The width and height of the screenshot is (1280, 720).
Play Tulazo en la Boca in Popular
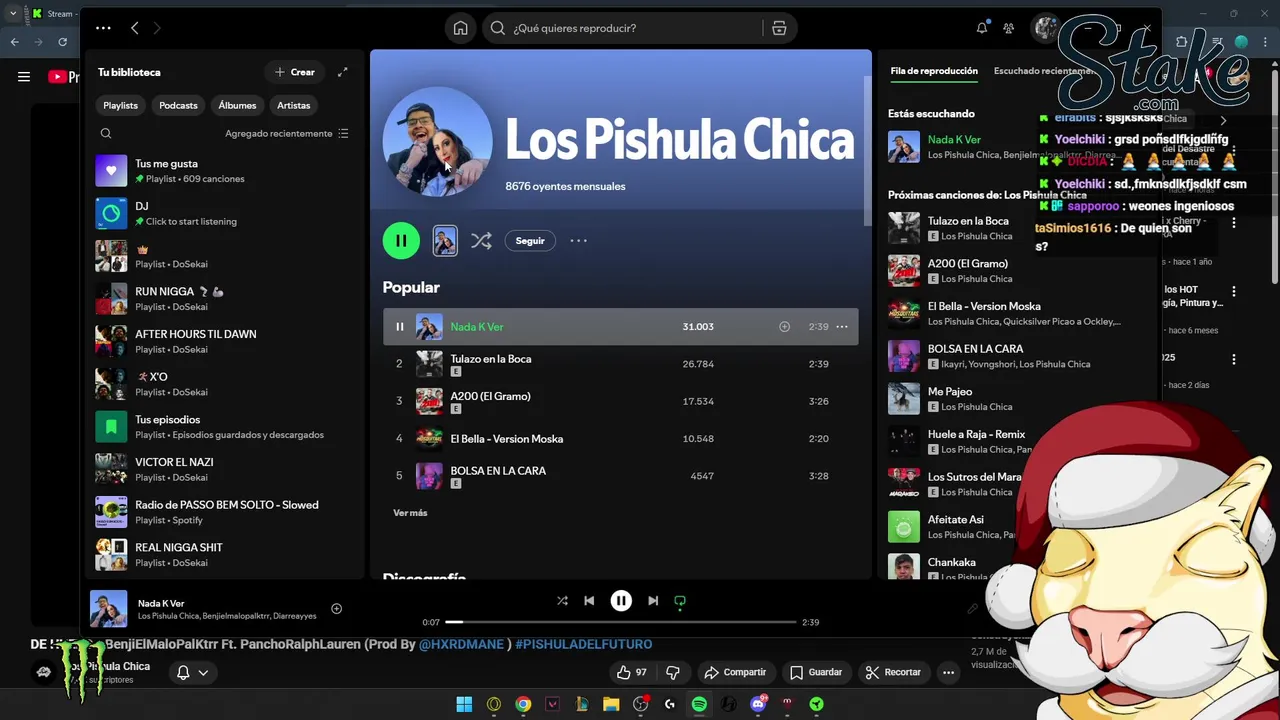coord(620,364)
